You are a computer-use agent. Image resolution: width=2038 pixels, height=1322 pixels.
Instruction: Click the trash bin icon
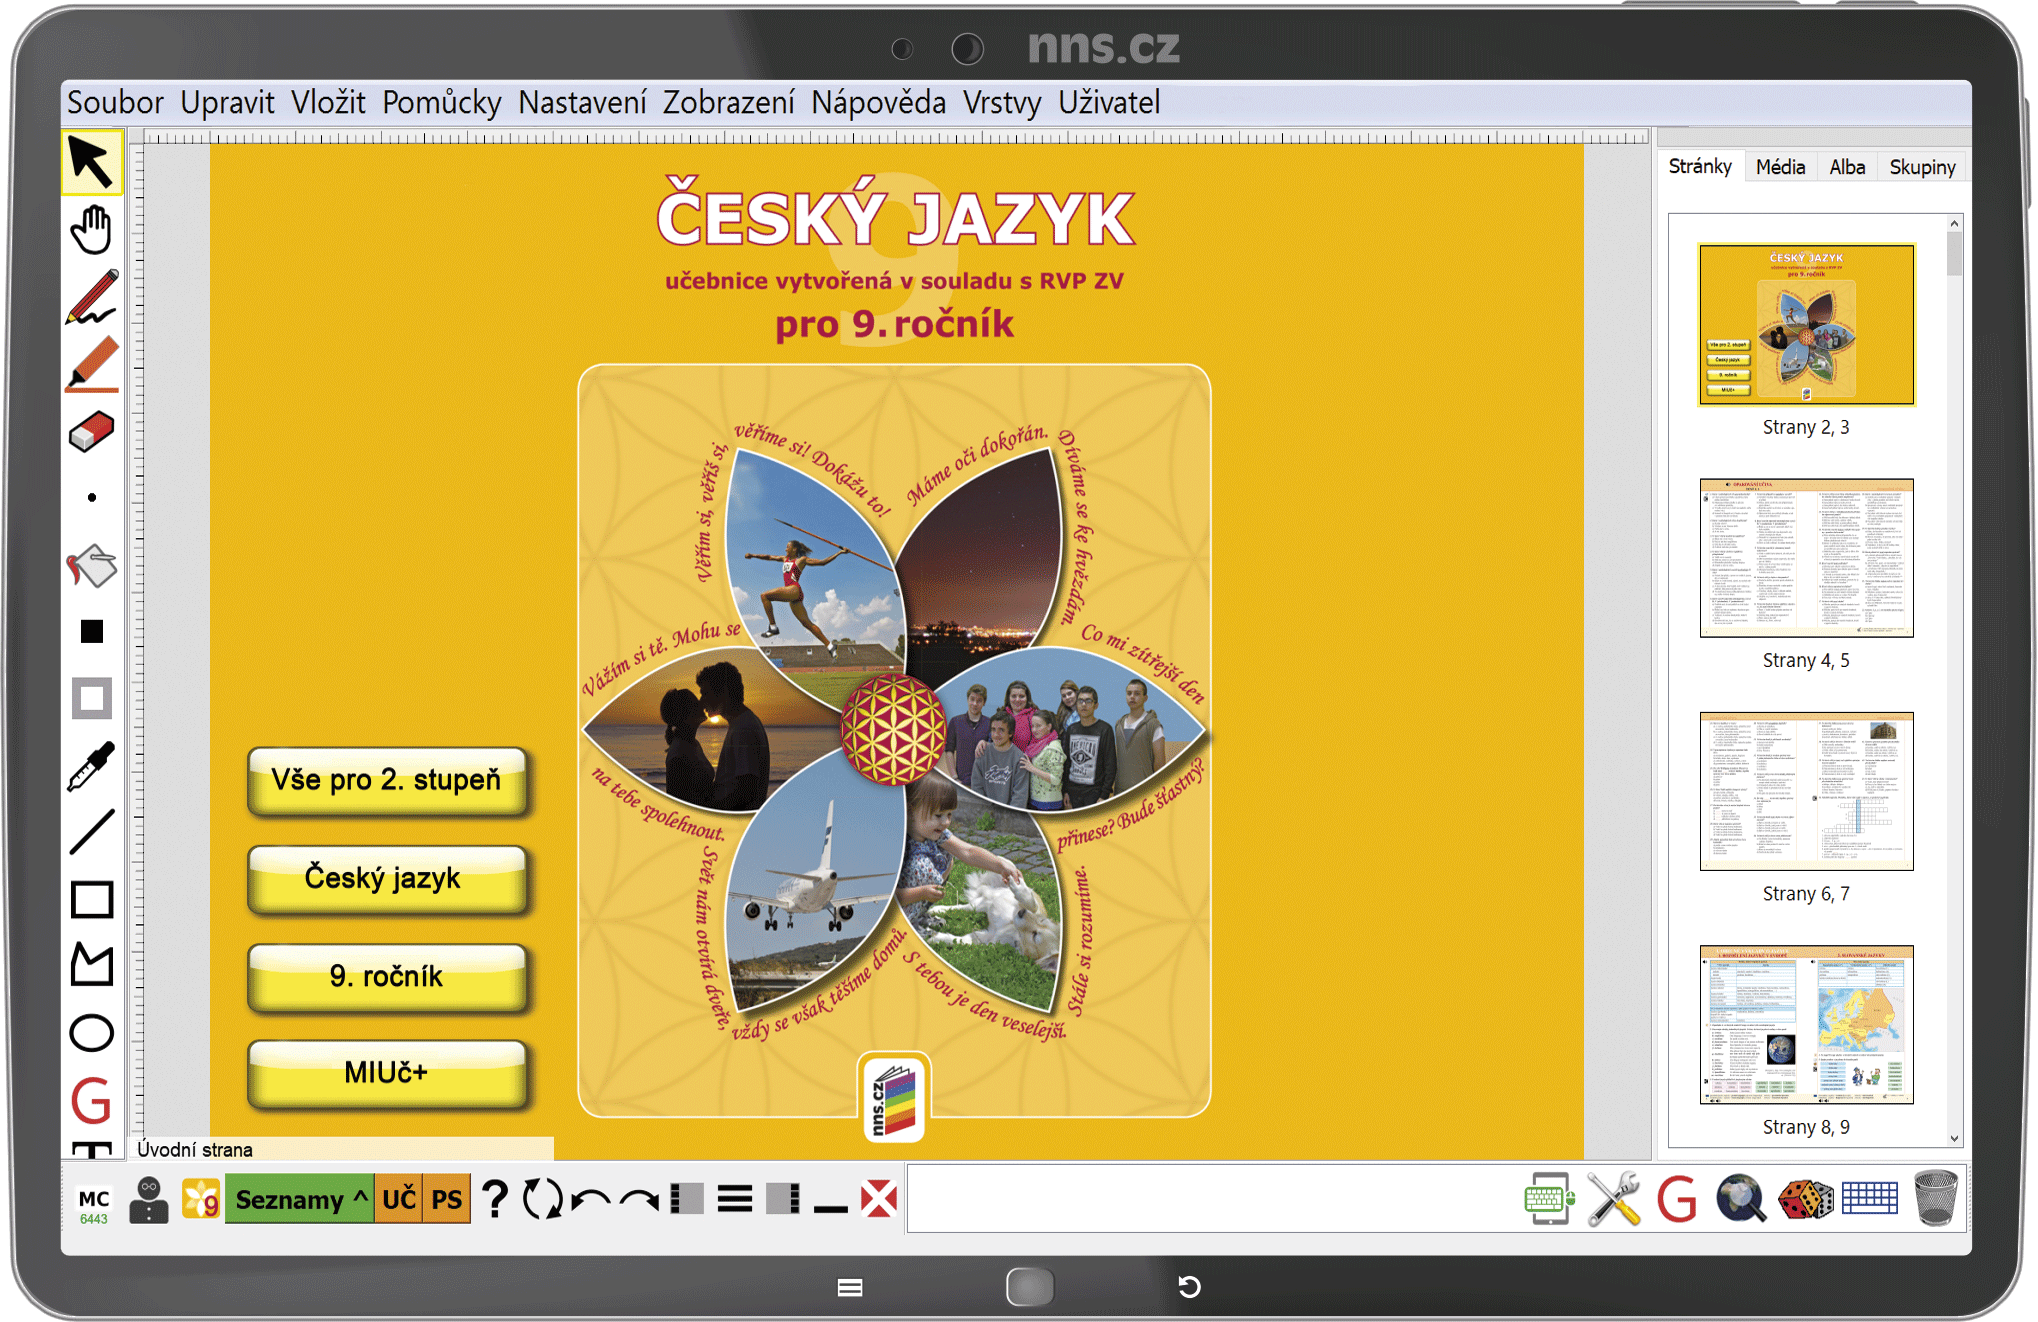pyautogui.click(x=1935, y=1198)
